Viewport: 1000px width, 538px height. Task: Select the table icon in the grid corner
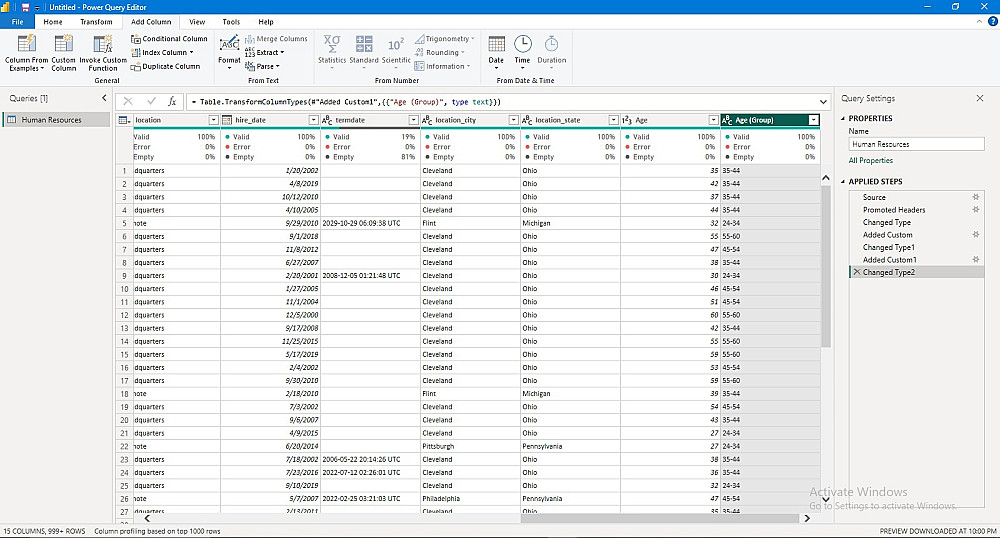click(x=124, y=120)
